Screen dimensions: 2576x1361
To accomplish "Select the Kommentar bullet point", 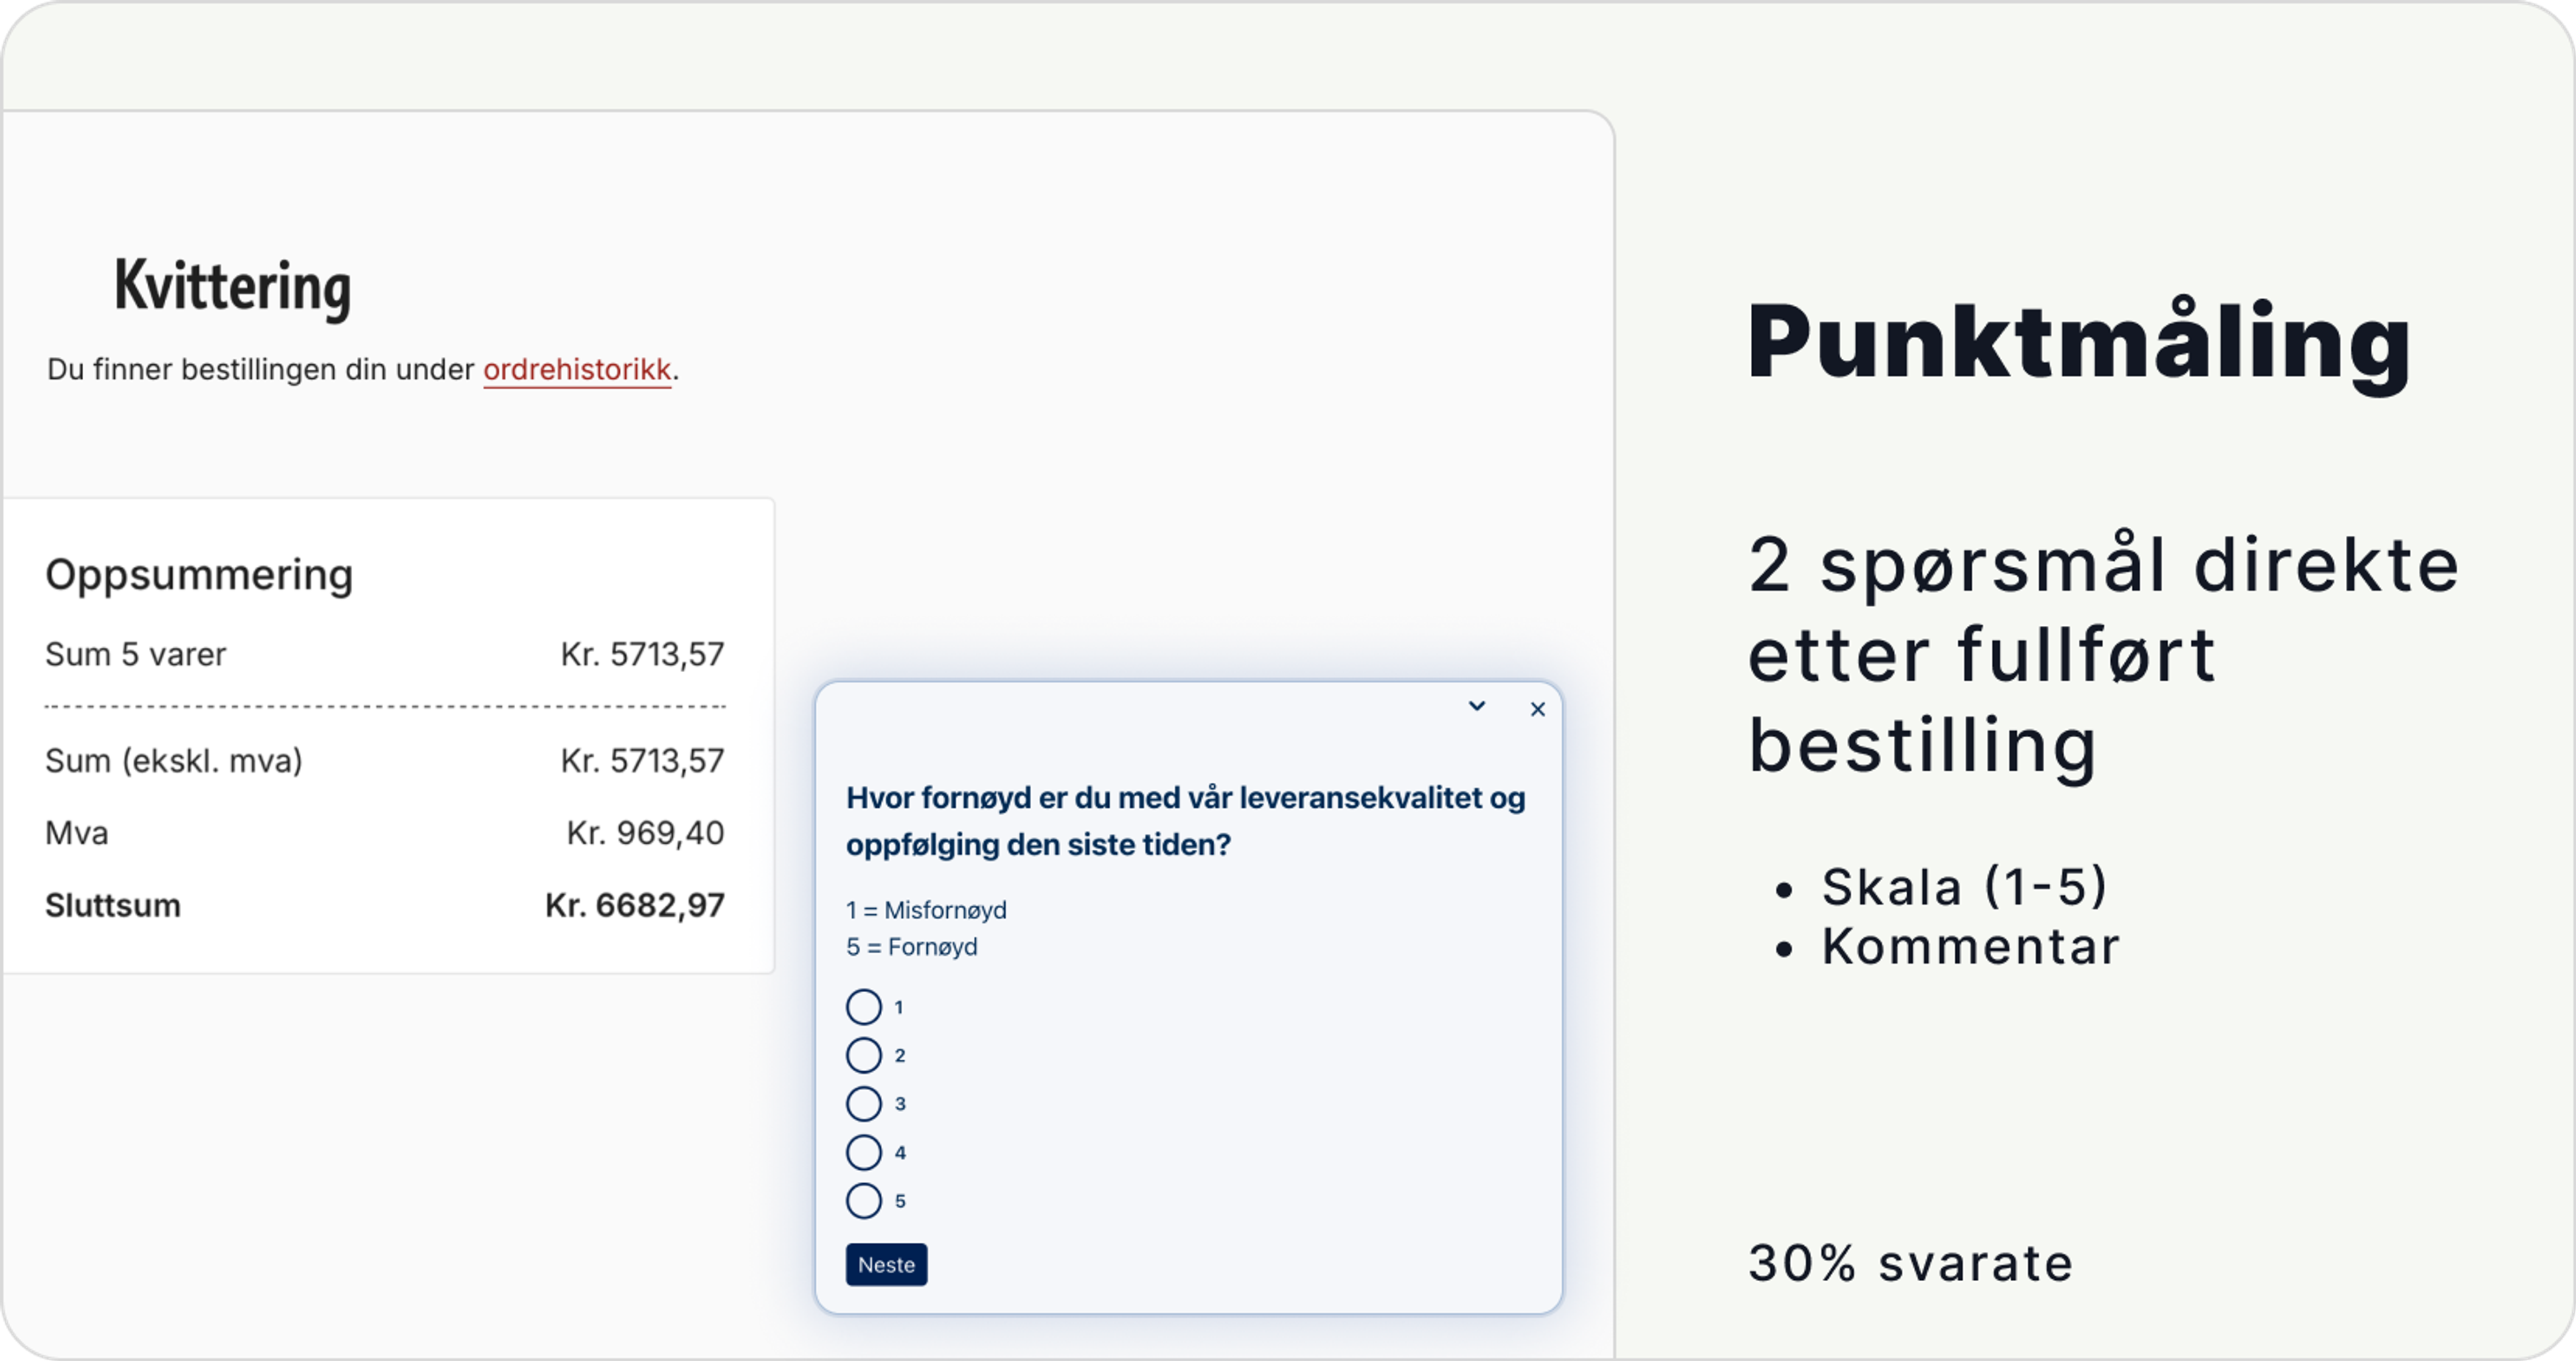I will 1971,946.
